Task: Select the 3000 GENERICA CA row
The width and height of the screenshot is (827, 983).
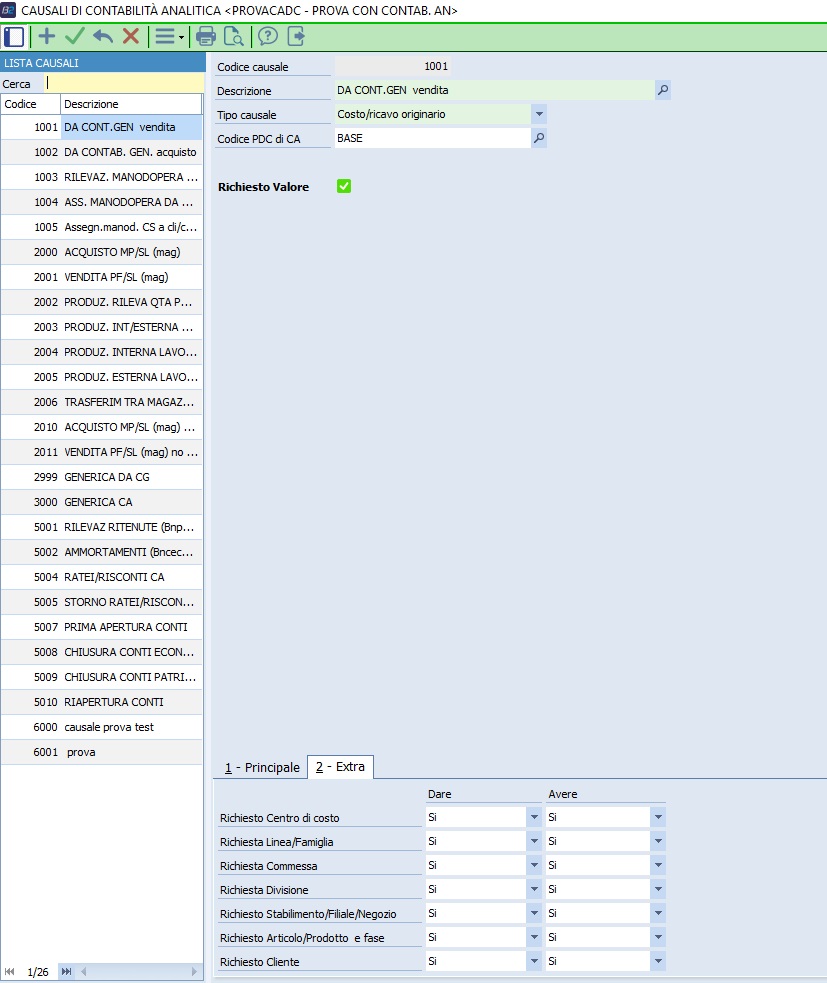Action: tap(100, 502)
